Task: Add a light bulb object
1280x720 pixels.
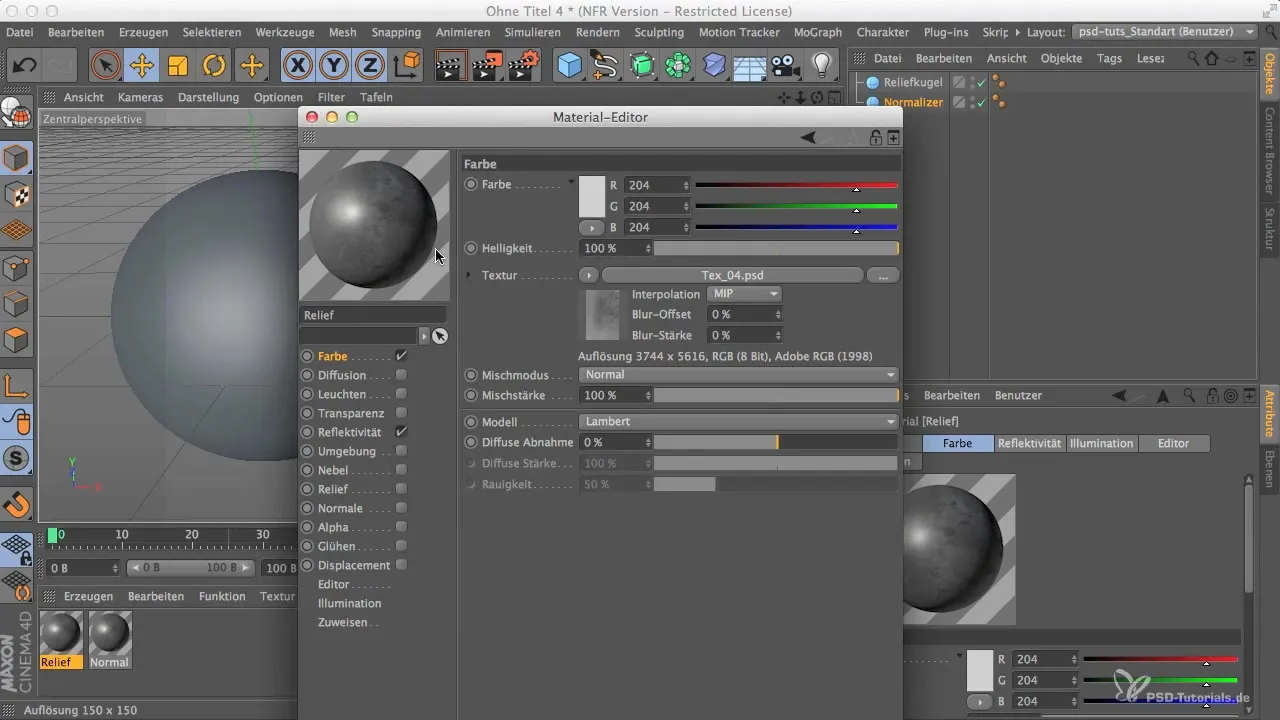Action: click(822, 66)
